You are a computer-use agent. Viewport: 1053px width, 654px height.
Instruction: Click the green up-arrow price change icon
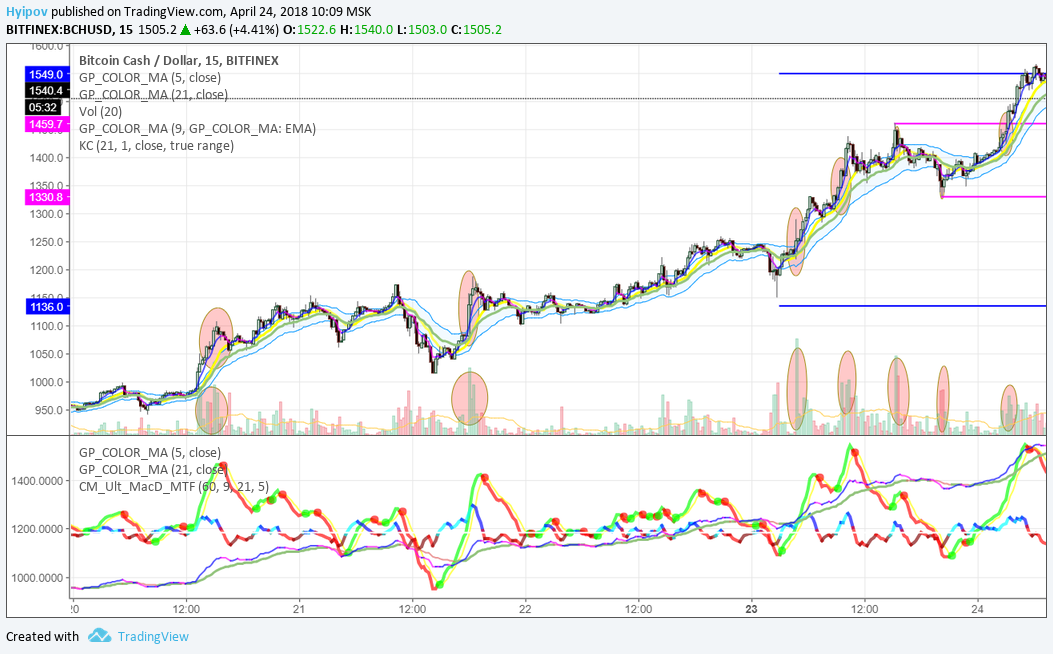coord(185,30)
